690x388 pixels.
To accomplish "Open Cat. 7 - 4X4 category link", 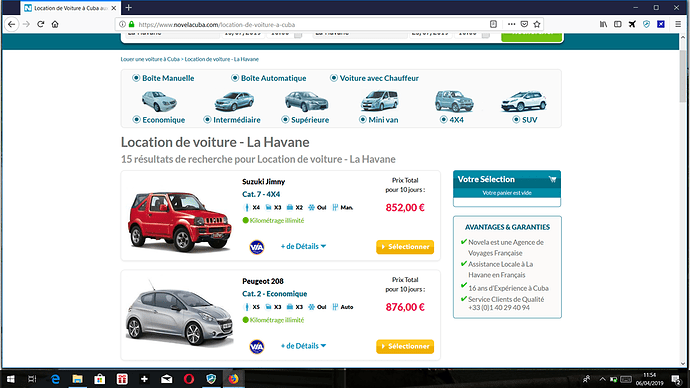I will click(261, 194).
